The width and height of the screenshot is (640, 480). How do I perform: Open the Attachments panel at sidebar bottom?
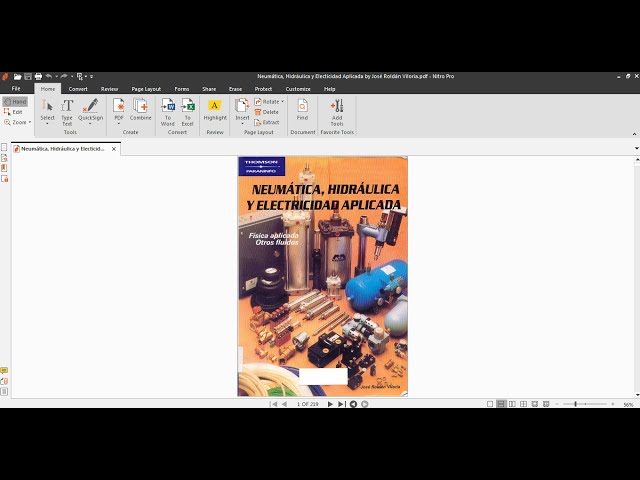pos(4,381)
